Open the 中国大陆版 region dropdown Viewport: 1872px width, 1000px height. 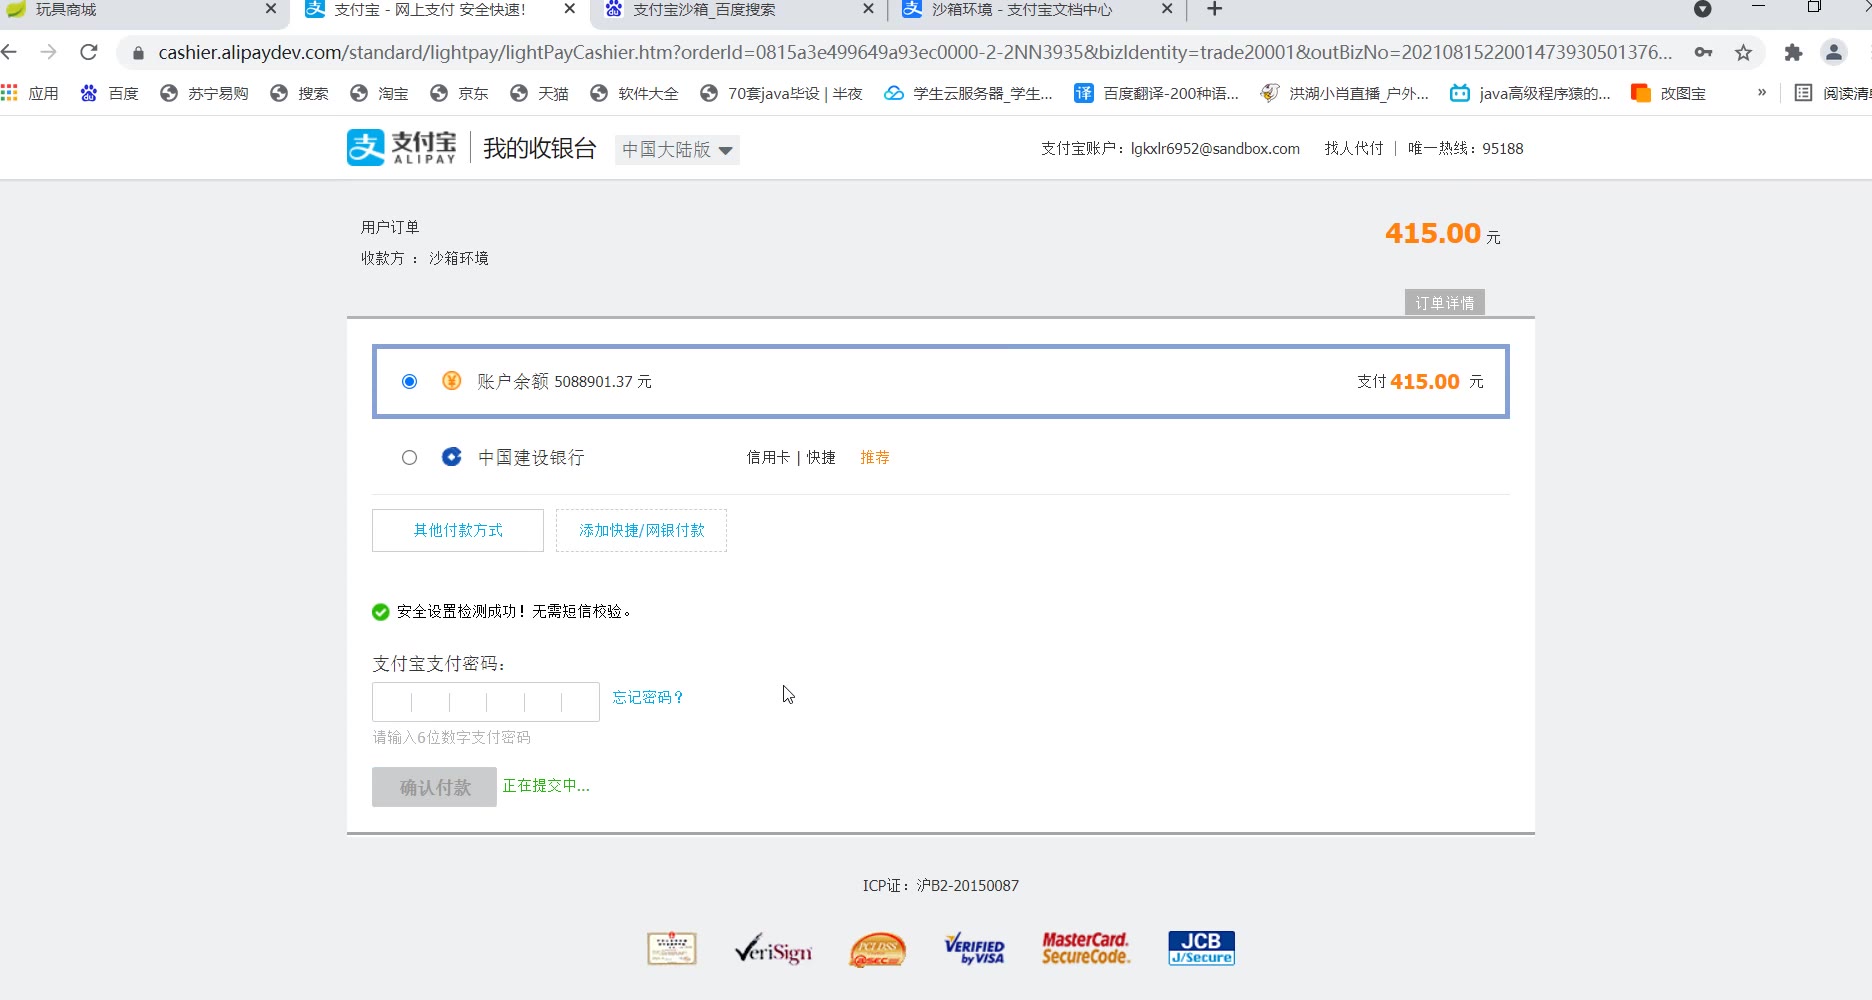click(677, 150)
